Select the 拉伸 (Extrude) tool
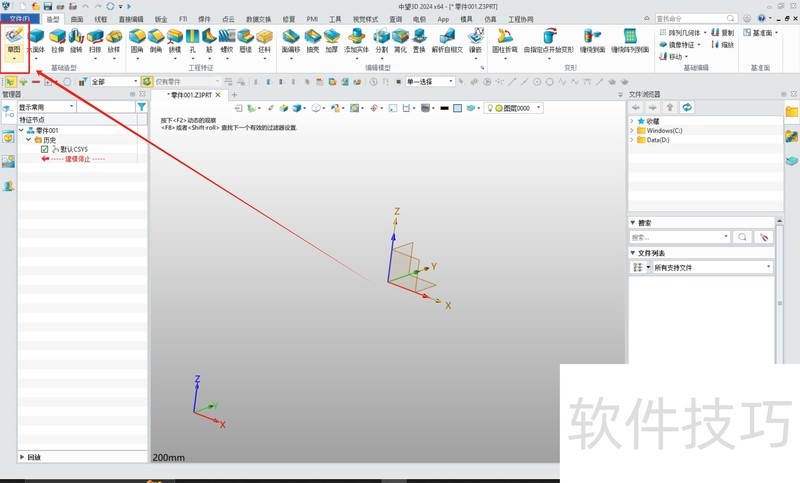This screenshot has height=483, width=800. pos(58,38)
